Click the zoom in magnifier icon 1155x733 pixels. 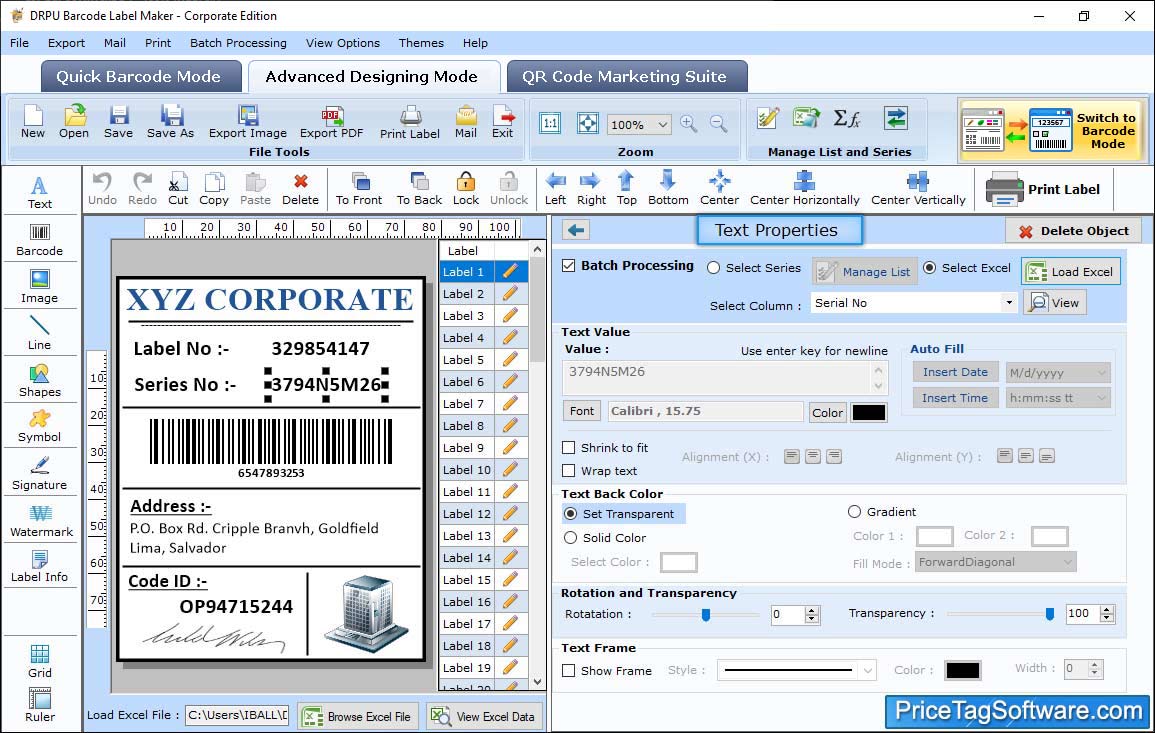pos(689,124)
